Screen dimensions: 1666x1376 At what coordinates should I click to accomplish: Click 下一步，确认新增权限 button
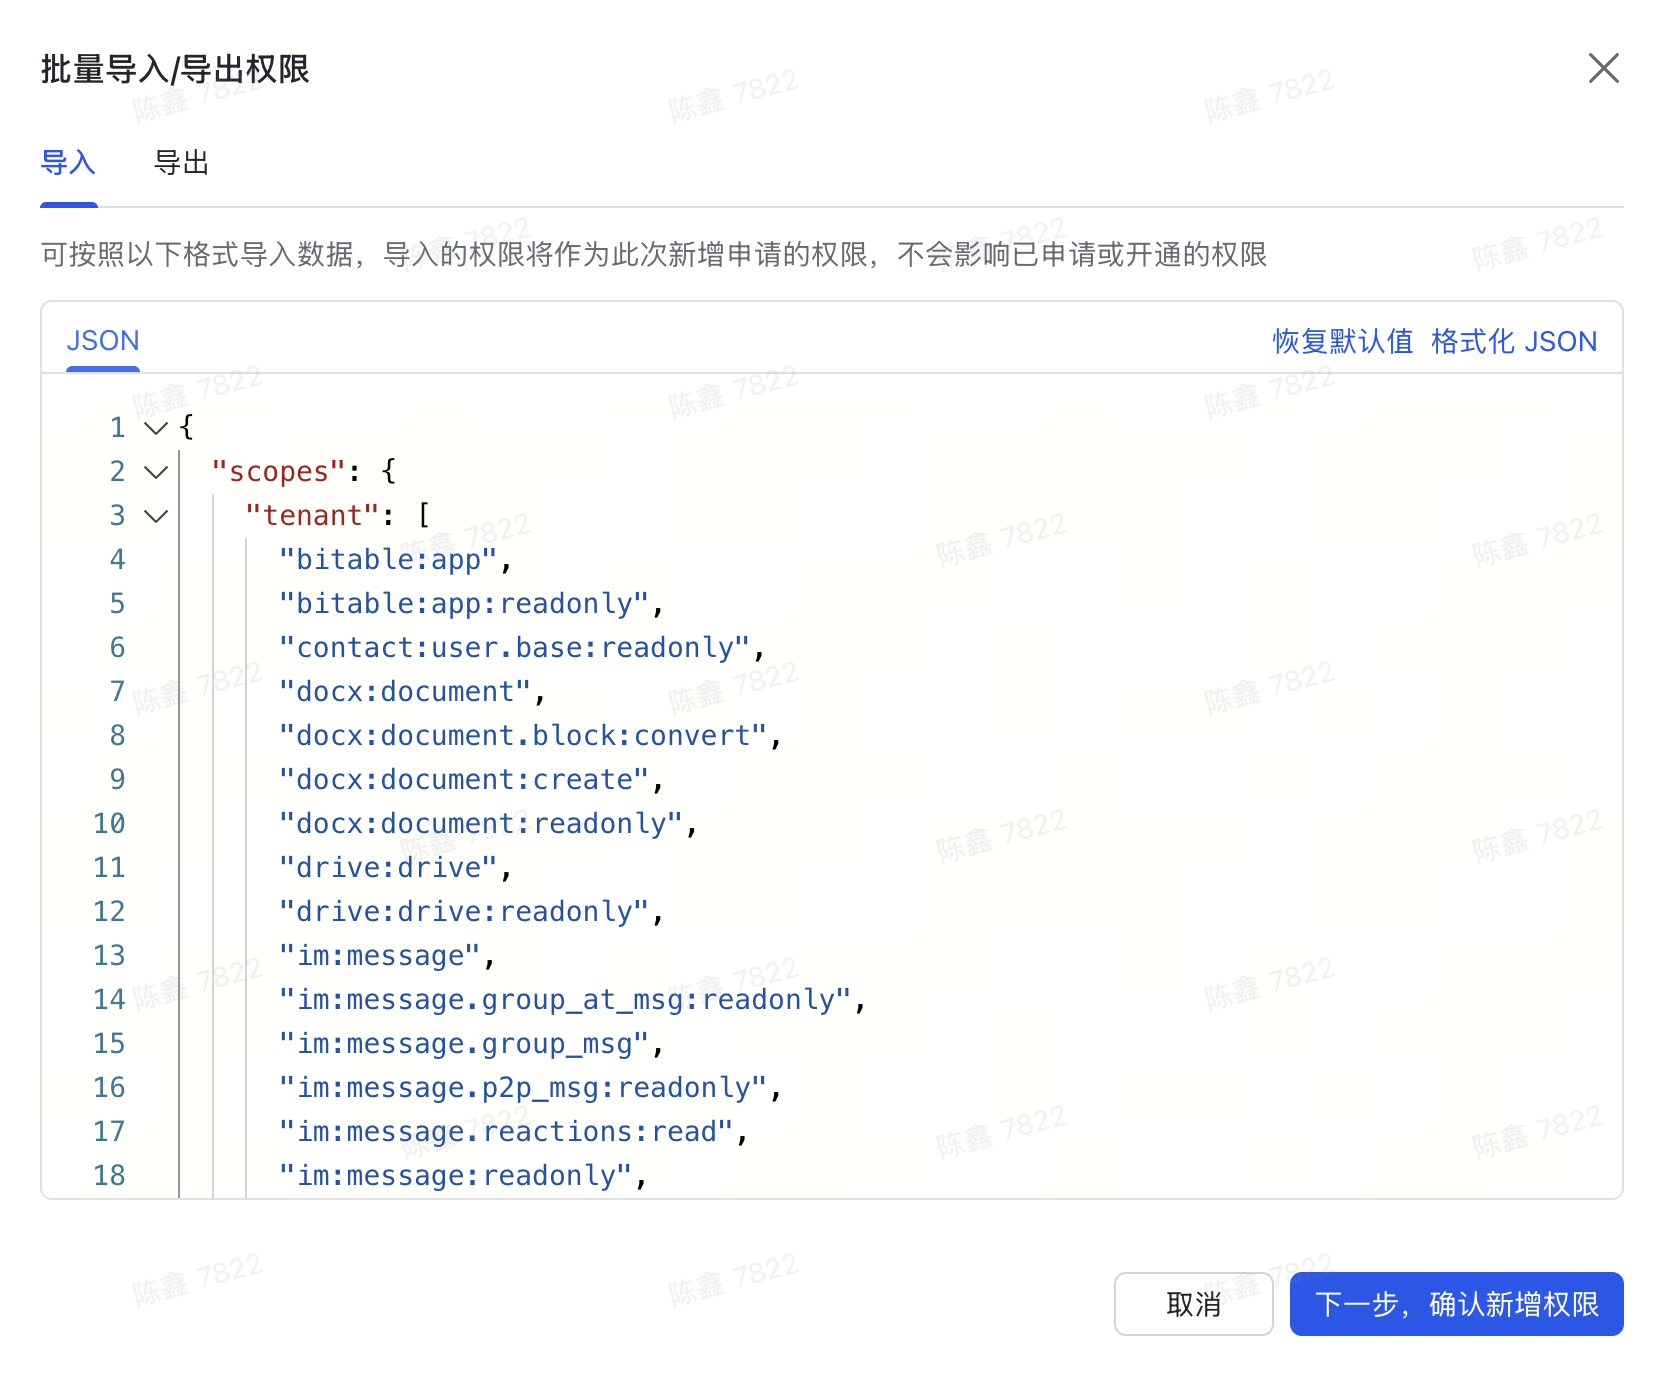tap(1455, 1304)
